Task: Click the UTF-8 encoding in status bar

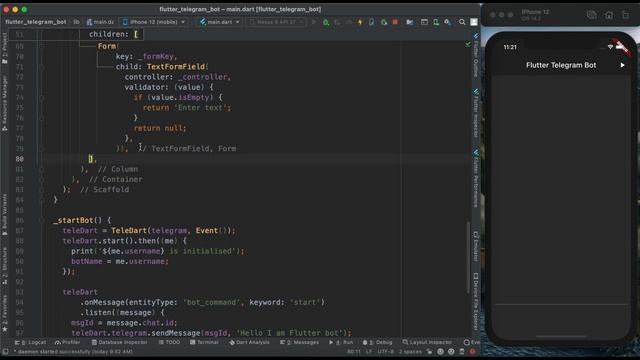Action: coord(385,351)
